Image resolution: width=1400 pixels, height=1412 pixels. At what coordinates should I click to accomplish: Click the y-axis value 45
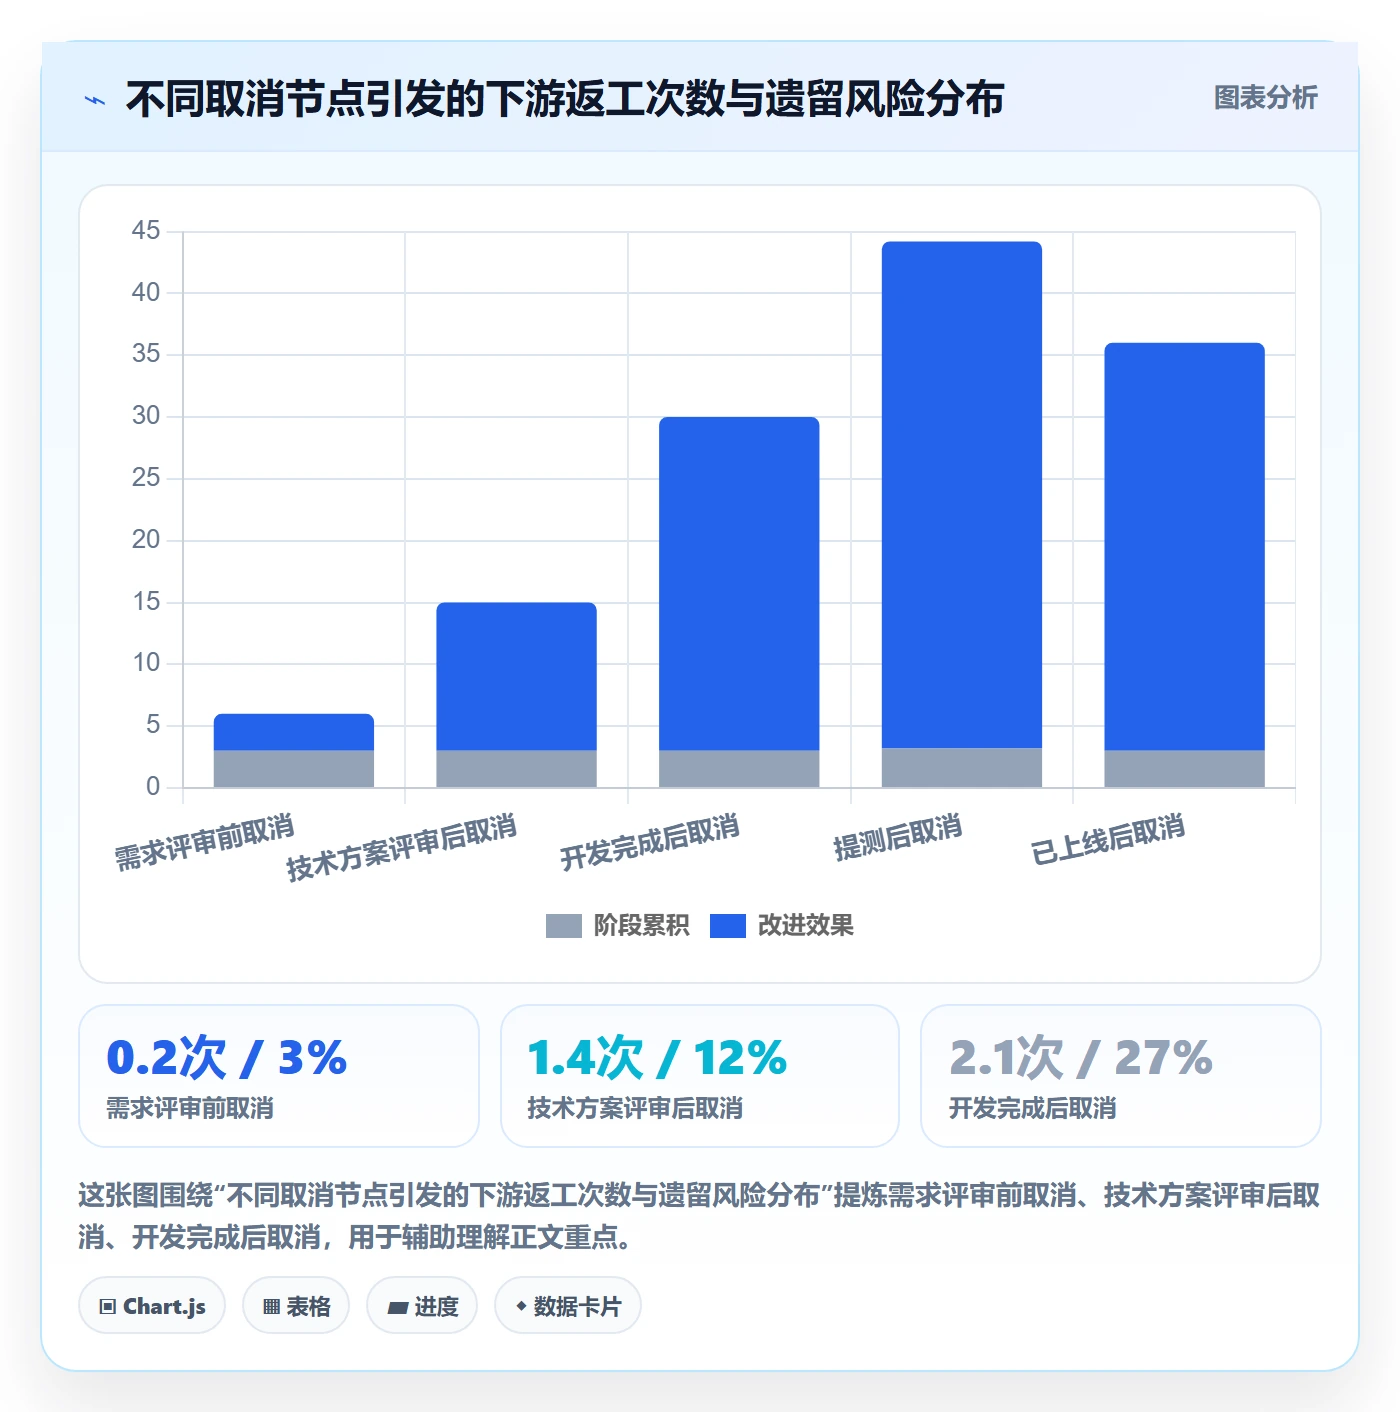point(146,231)
